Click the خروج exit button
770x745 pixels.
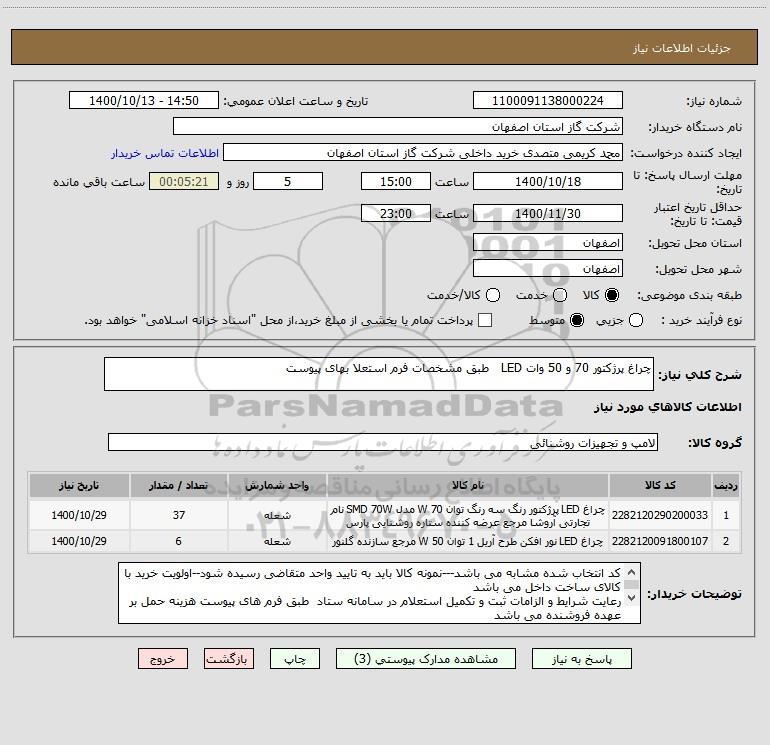tap(163, 659)
